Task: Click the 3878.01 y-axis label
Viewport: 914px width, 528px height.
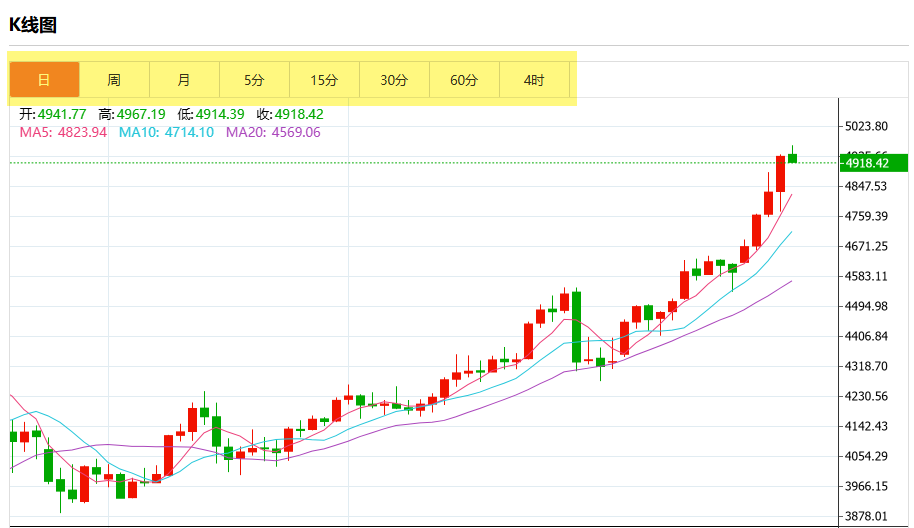Action: [867, 517]
